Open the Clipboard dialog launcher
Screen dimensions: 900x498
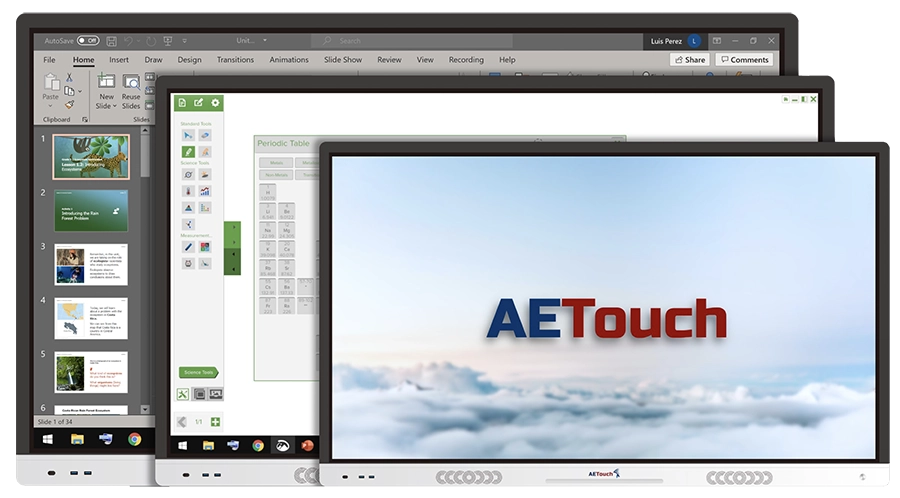click(x=85, y=119)
